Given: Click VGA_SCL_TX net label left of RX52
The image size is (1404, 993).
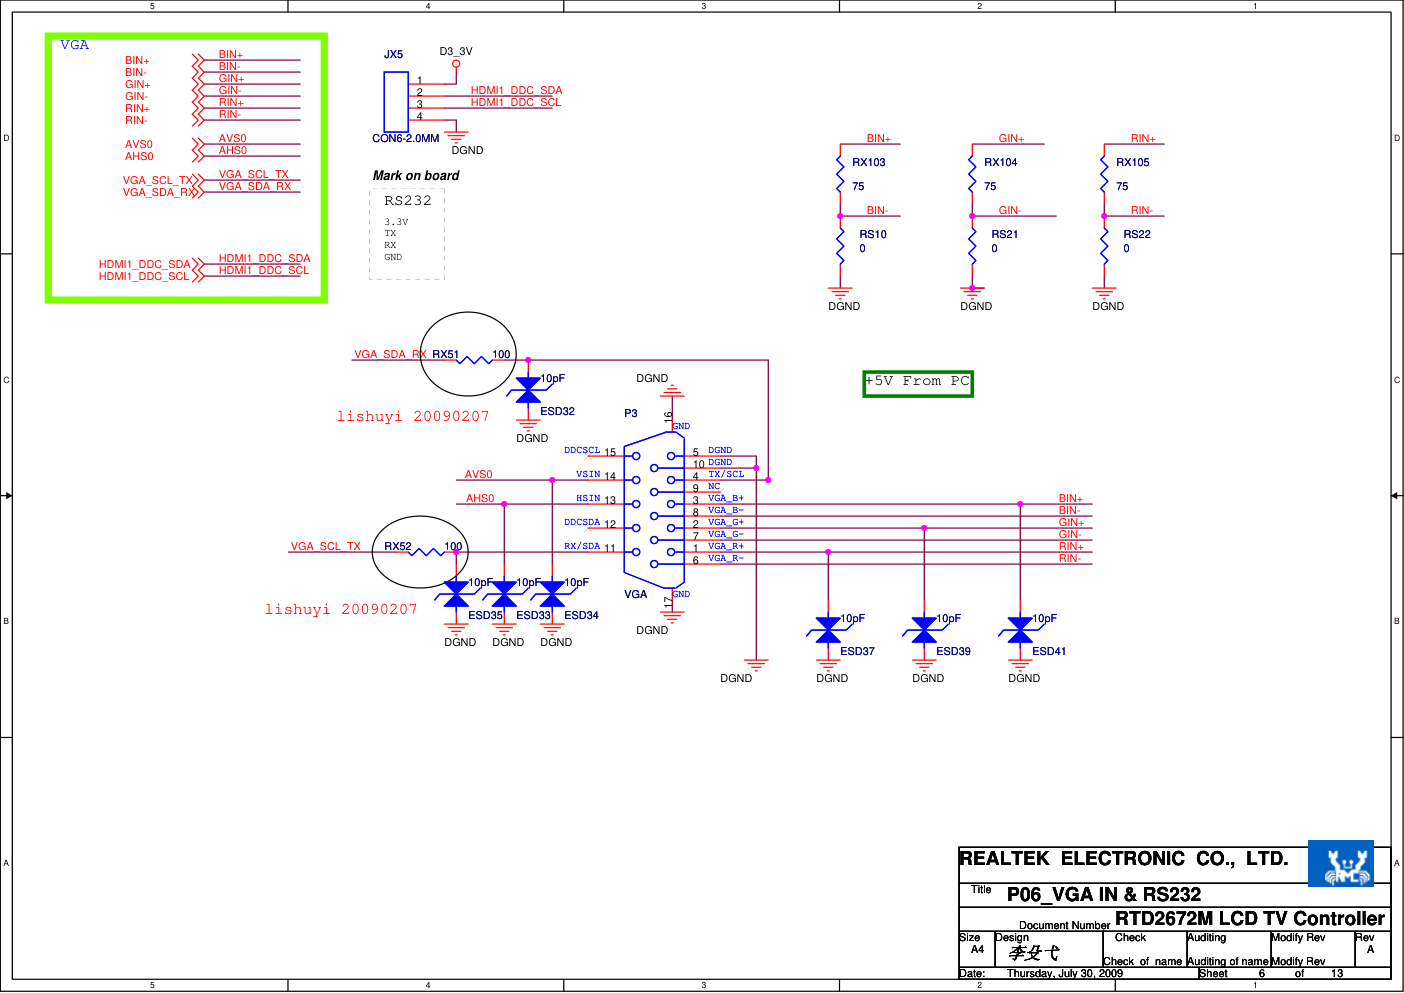Looking at the screenshot, I should (x=326, y=546).
